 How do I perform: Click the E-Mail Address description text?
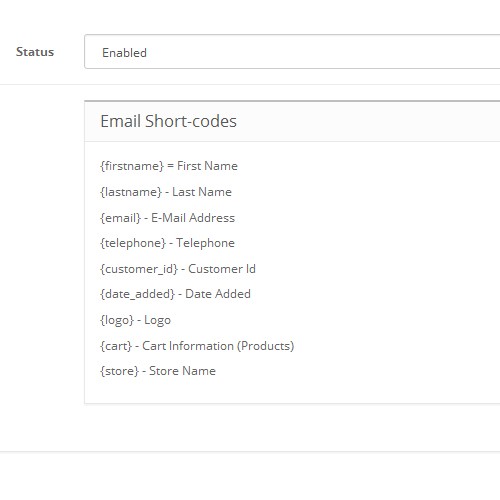pos(193,218)
